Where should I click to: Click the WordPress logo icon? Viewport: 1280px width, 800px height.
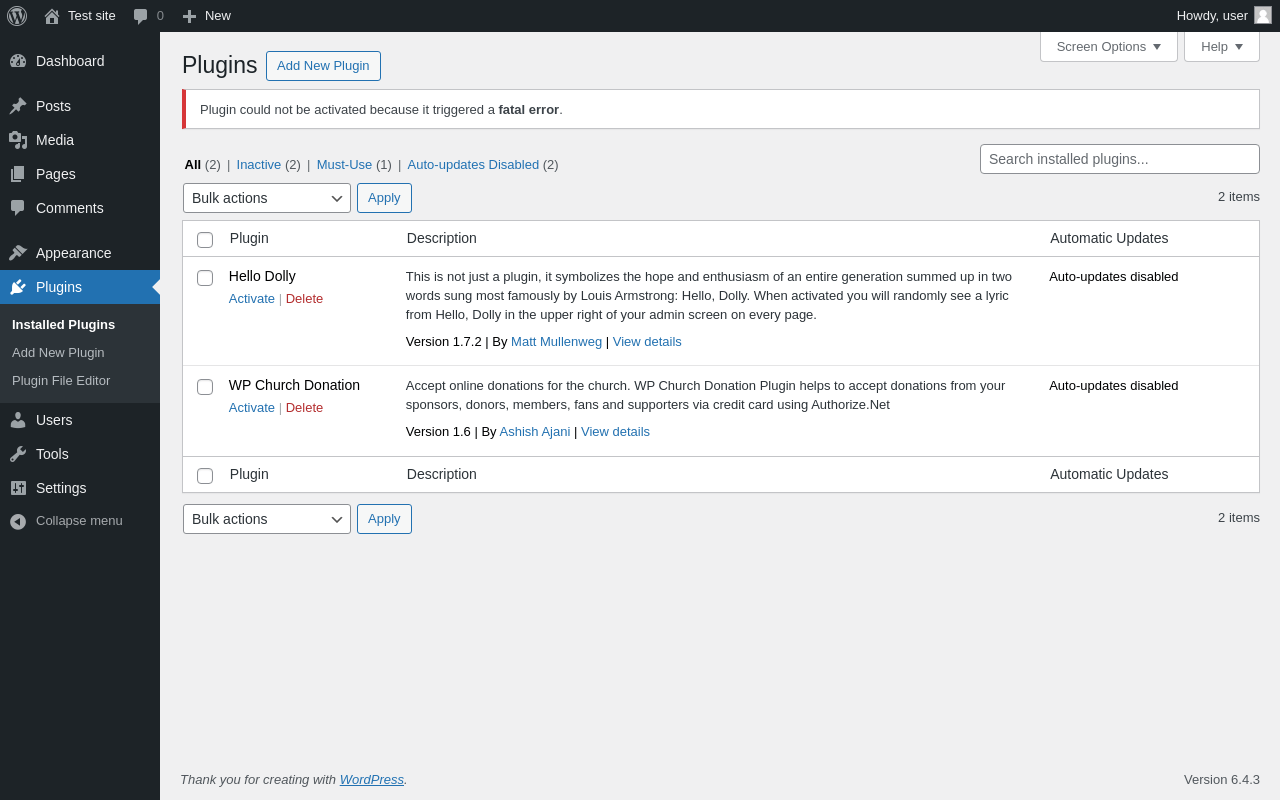click(17, 16)
